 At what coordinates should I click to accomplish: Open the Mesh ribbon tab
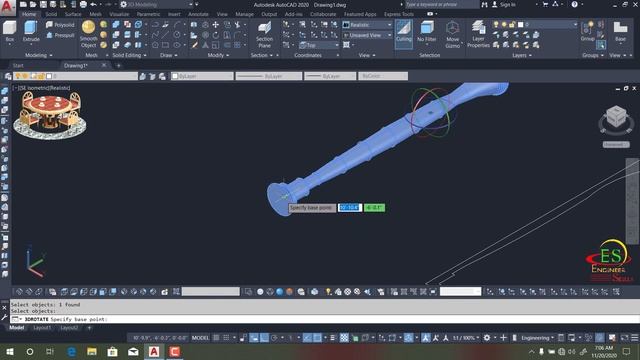(96, 14)
